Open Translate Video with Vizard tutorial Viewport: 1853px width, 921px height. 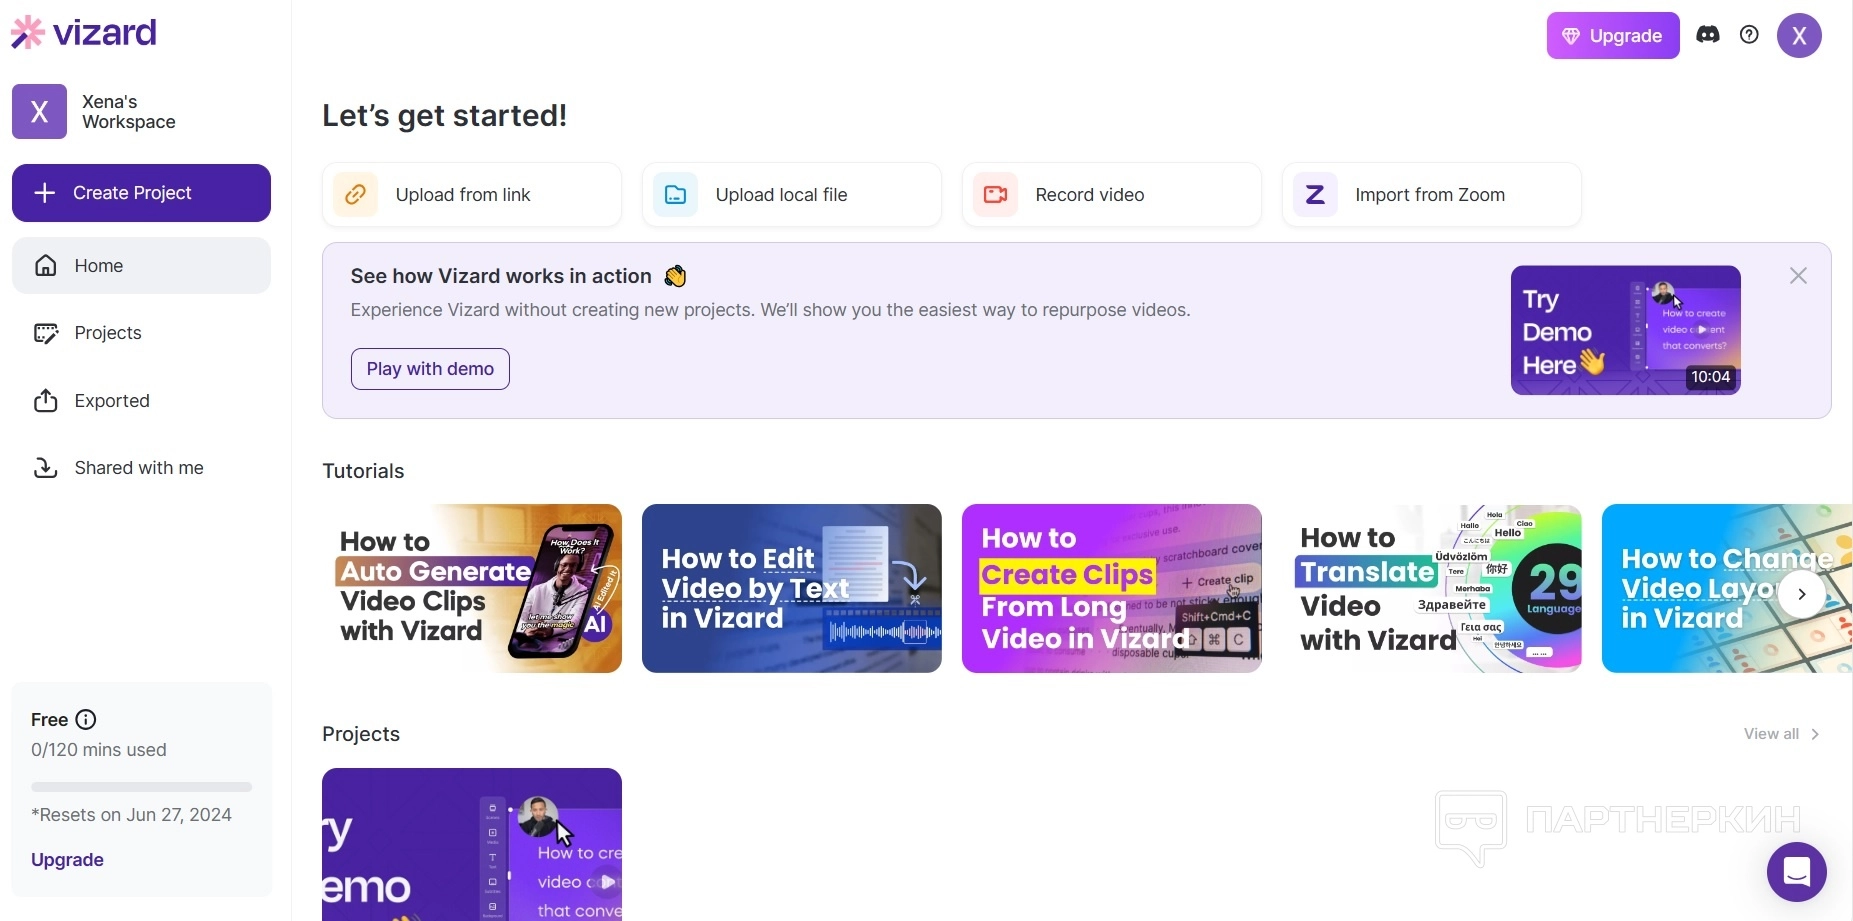(1432, 588)
